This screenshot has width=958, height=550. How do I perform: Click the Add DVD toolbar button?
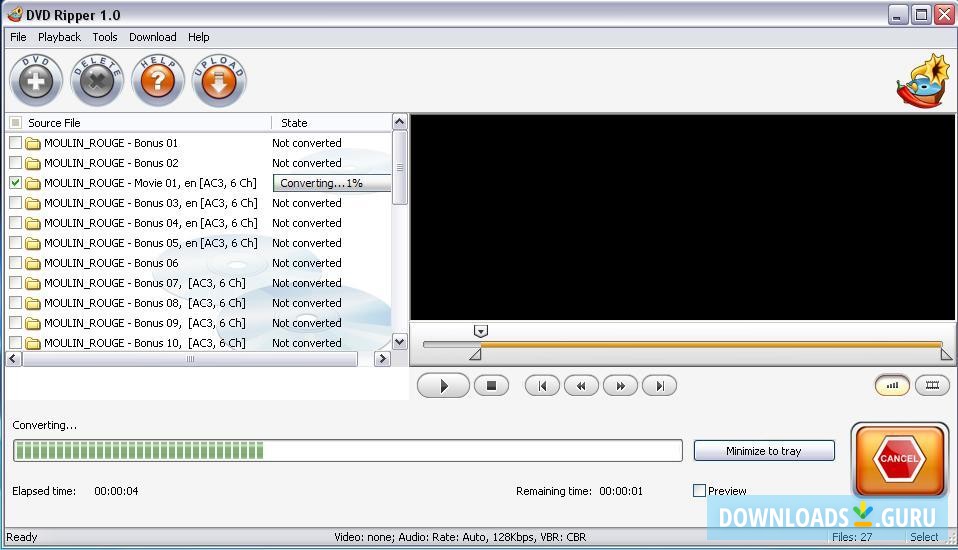click(x=36, y=81)
